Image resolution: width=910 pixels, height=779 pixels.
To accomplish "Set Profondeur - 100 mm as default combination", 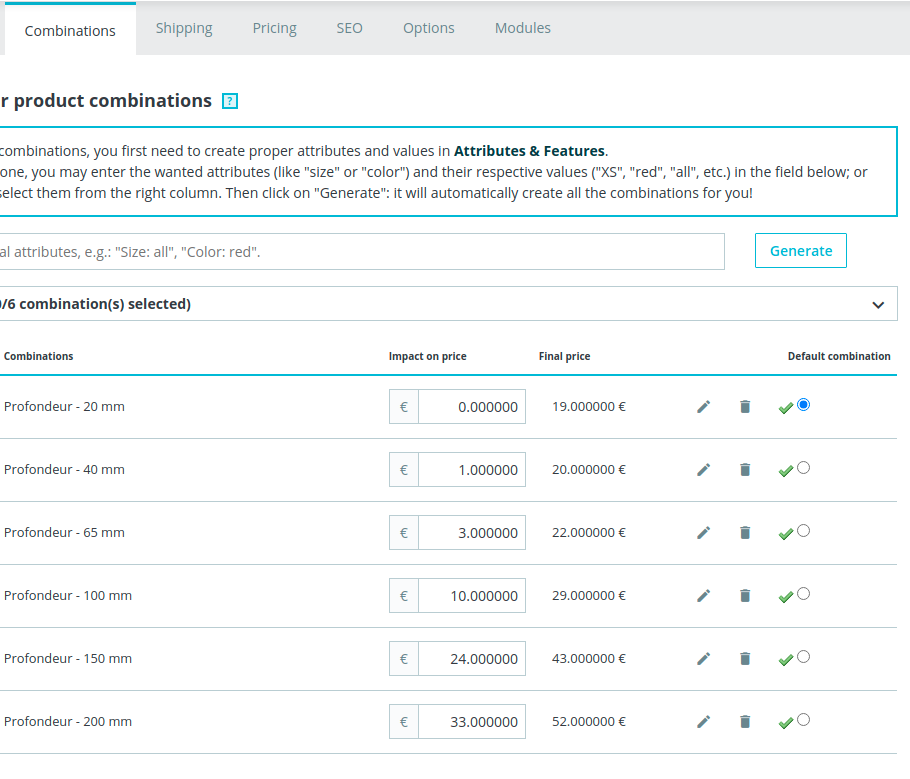I will pyautogui.click(x=804, y=594).
